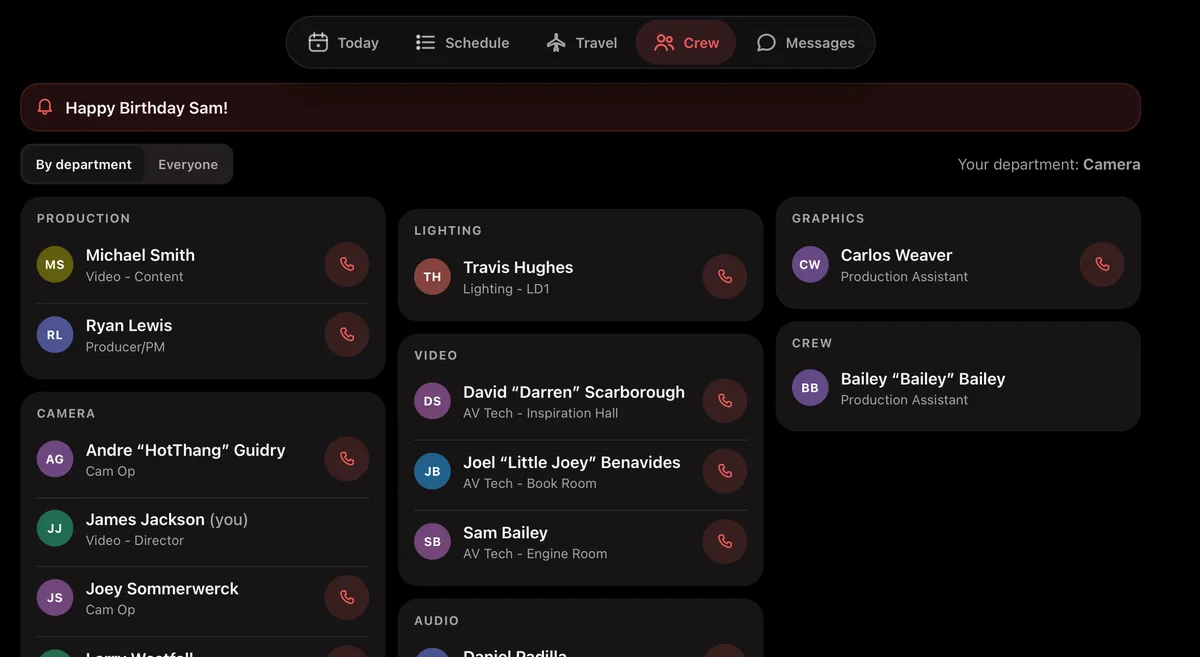Open RL avatar for Ryan Lewis
This screenshot has height=657, width=1200.
tap(55, 335)
